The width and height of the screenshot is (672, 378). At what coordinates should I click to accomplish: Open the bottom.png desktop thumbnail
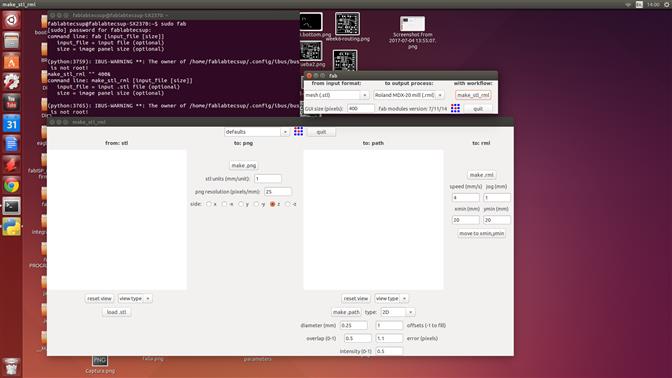click(x=312, y=25)
